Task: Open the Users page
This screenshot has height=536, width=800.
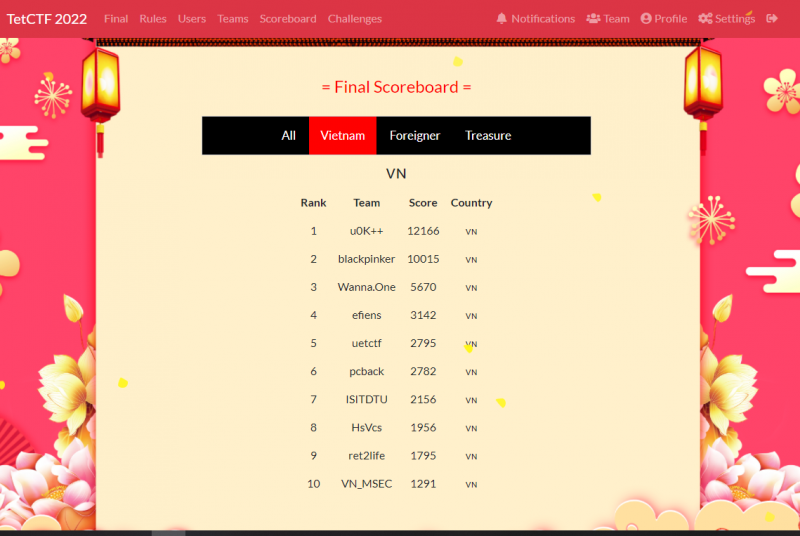Action: [192, 19]
